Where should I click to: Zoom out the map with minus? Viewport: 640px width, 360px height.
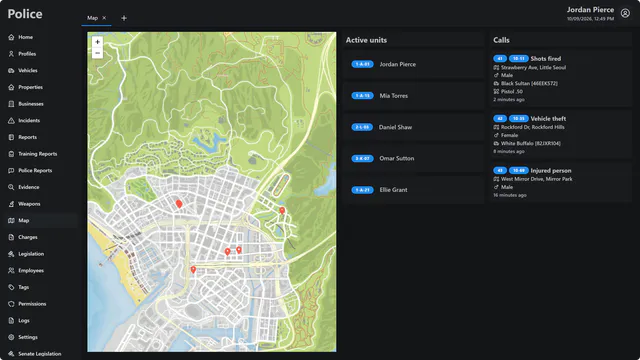coord(97,53)
